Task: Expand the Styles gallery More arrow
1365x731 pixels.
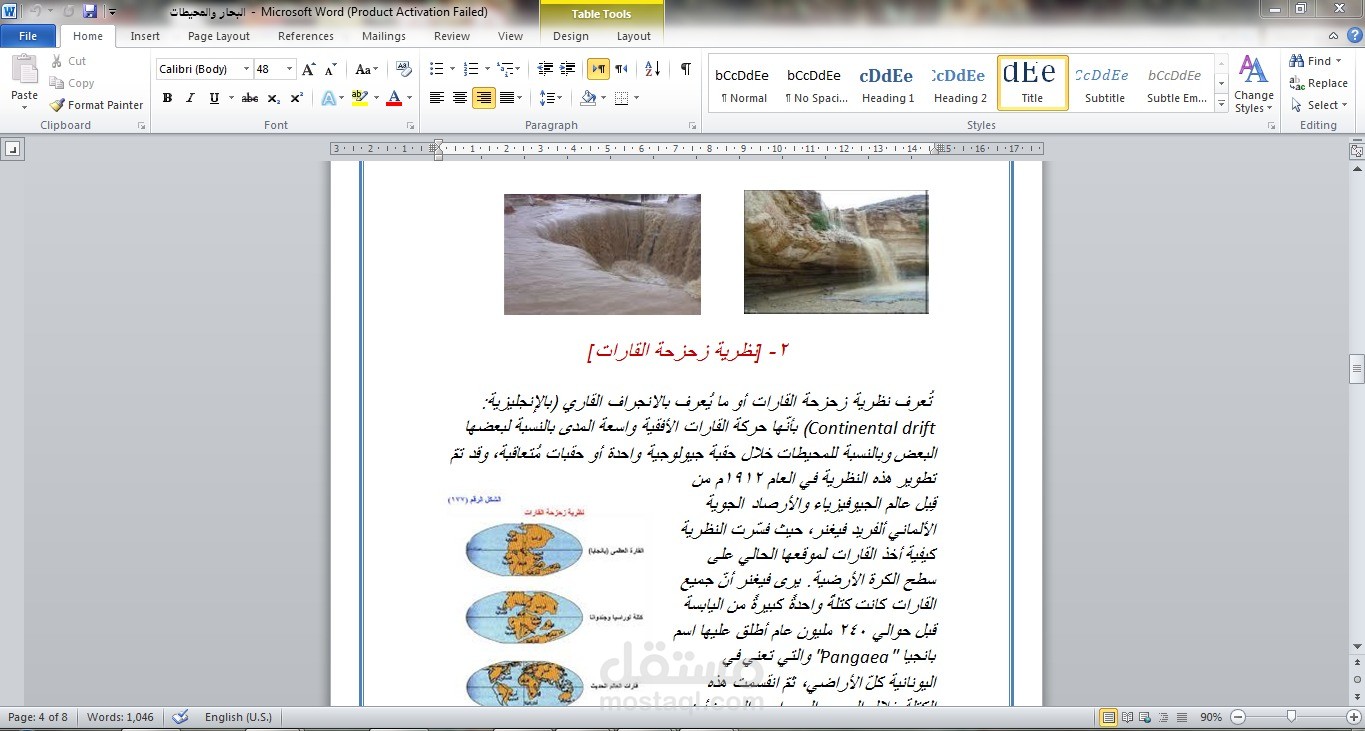Action: [x=1222, y=103]
